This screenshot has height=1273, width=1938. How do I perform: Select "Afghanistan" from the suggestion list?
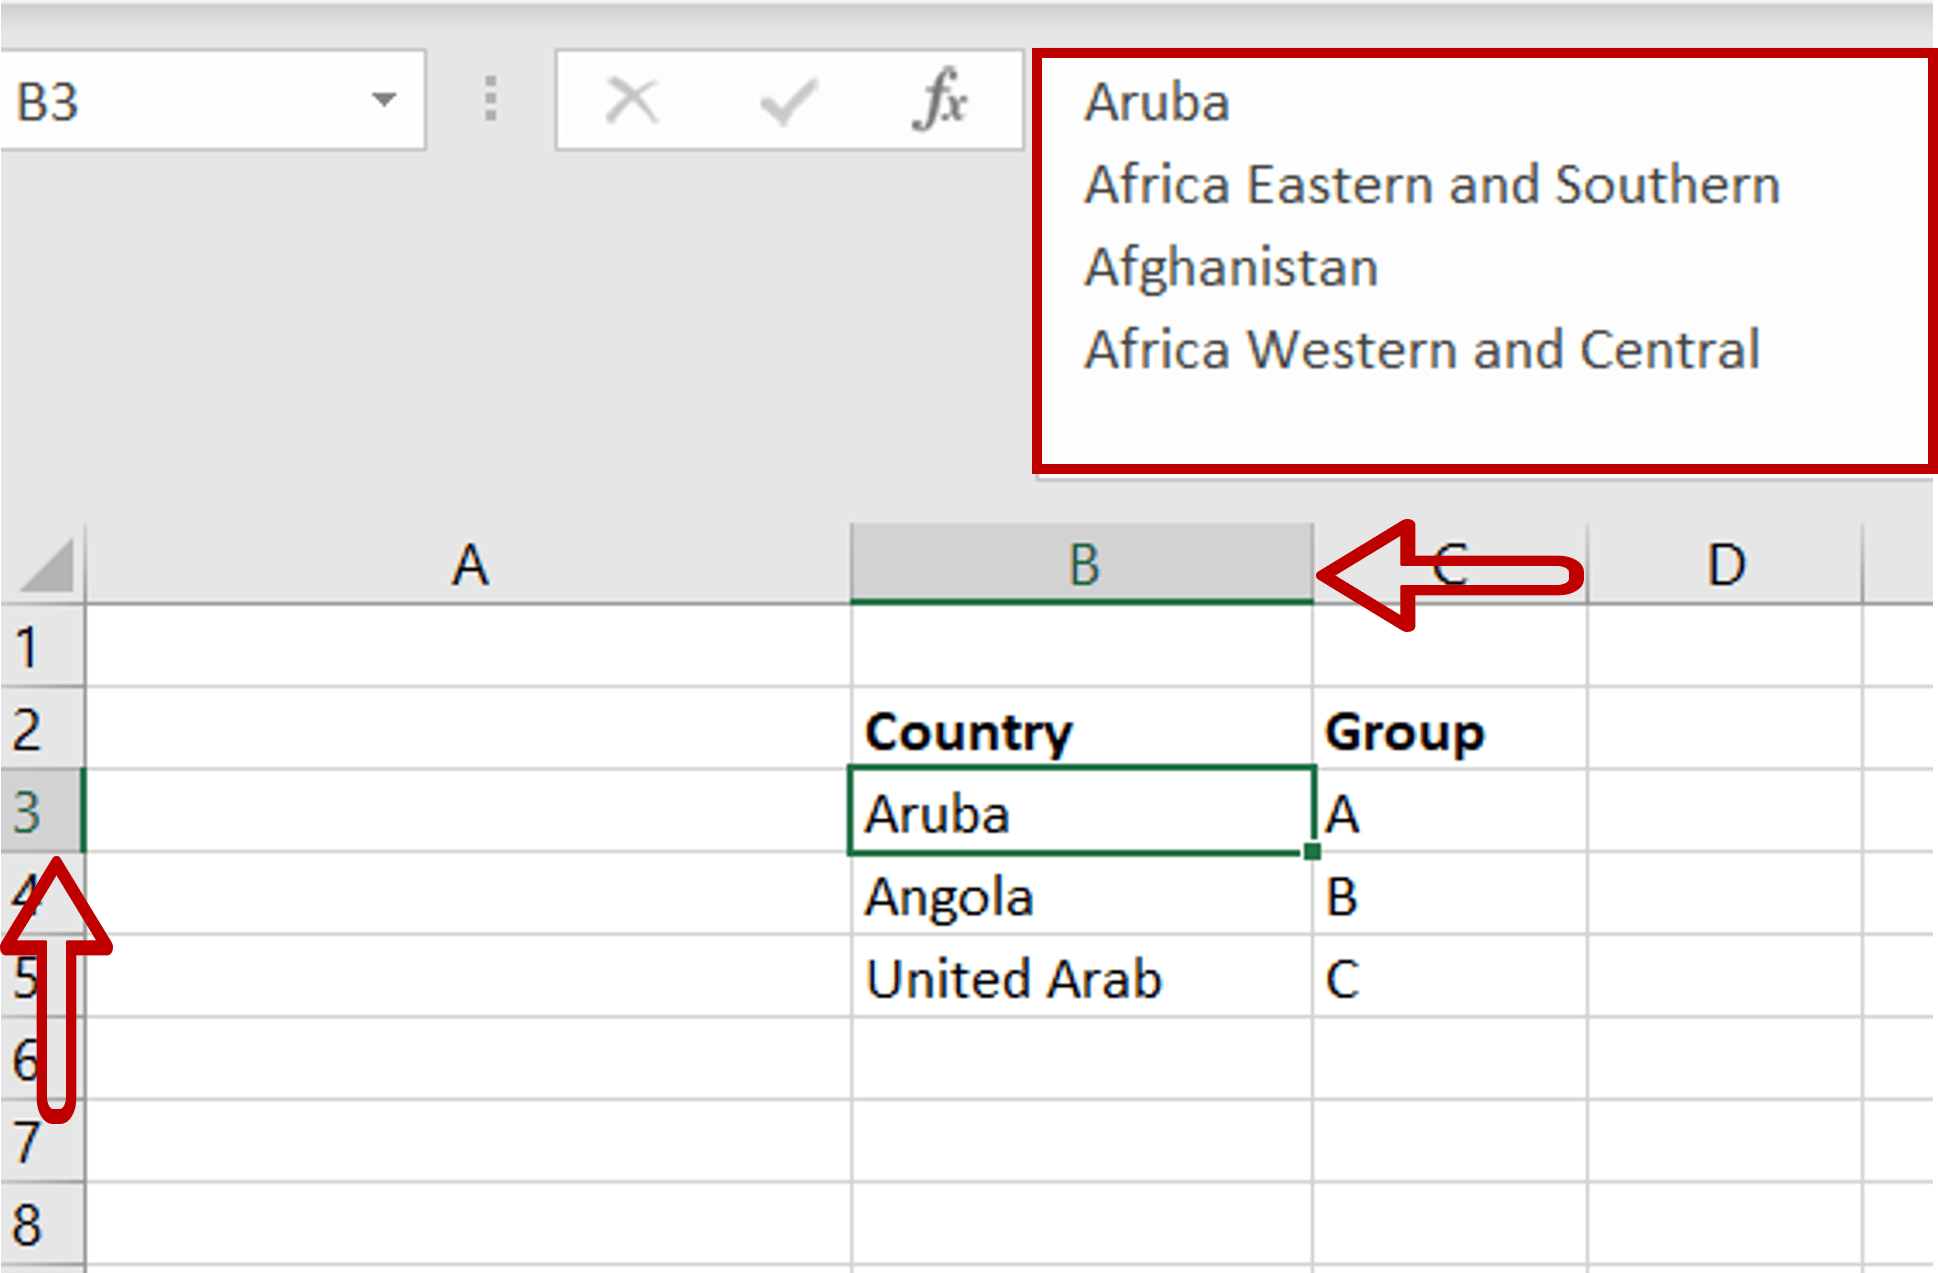click(1230, 266)
